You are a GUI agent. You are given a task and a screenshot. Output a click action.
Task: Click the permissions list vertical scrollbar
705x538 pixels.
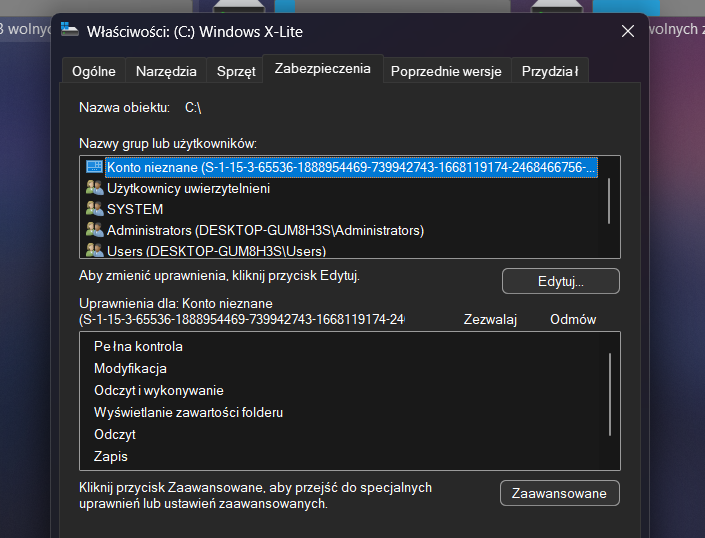(x=609, y=395)
